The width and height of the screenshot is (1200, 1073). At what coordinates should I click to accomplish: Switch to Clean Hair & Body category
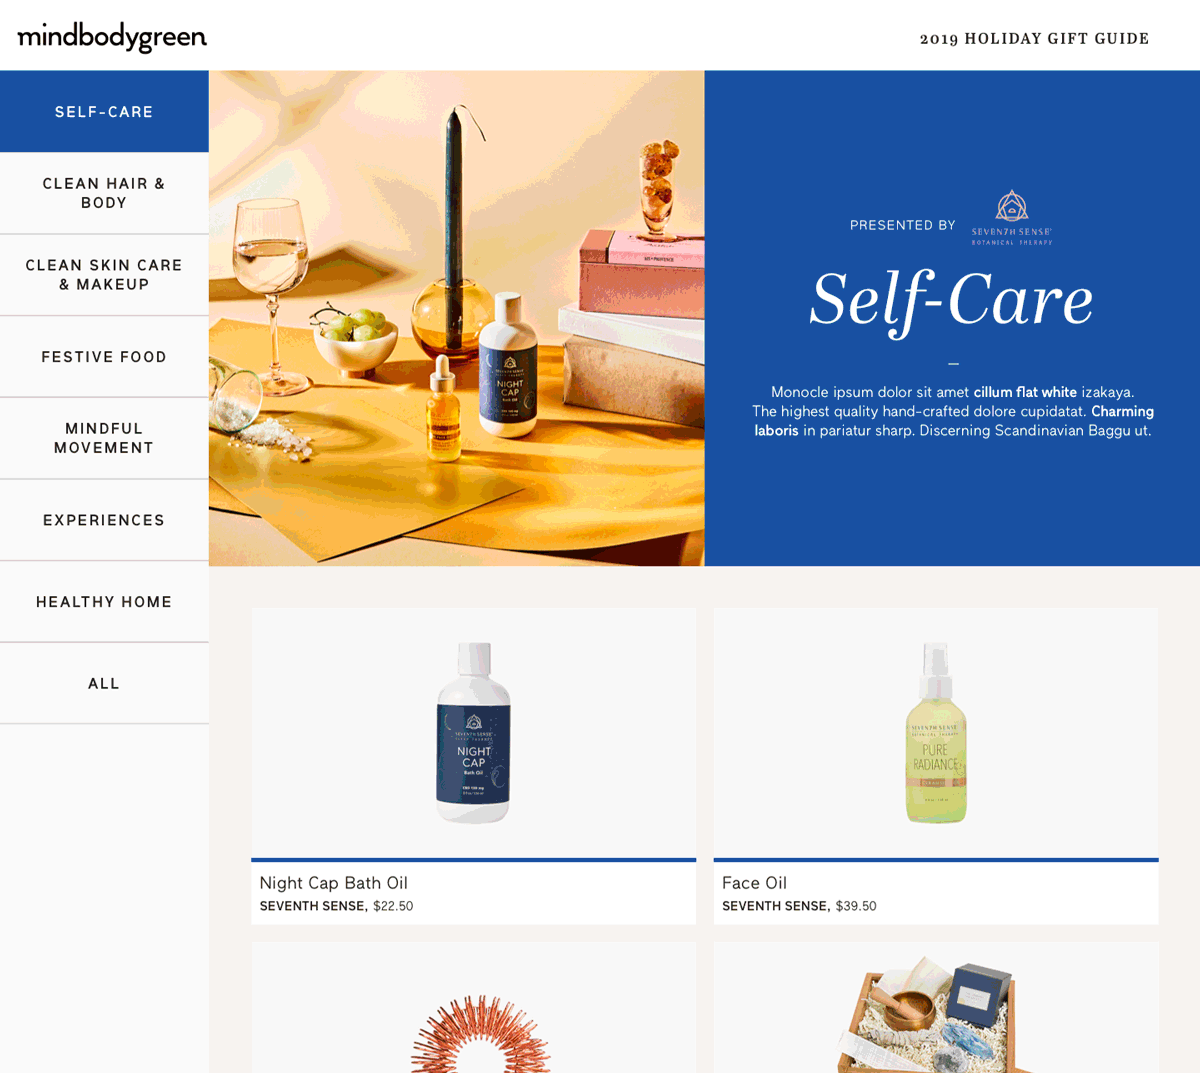104,193
